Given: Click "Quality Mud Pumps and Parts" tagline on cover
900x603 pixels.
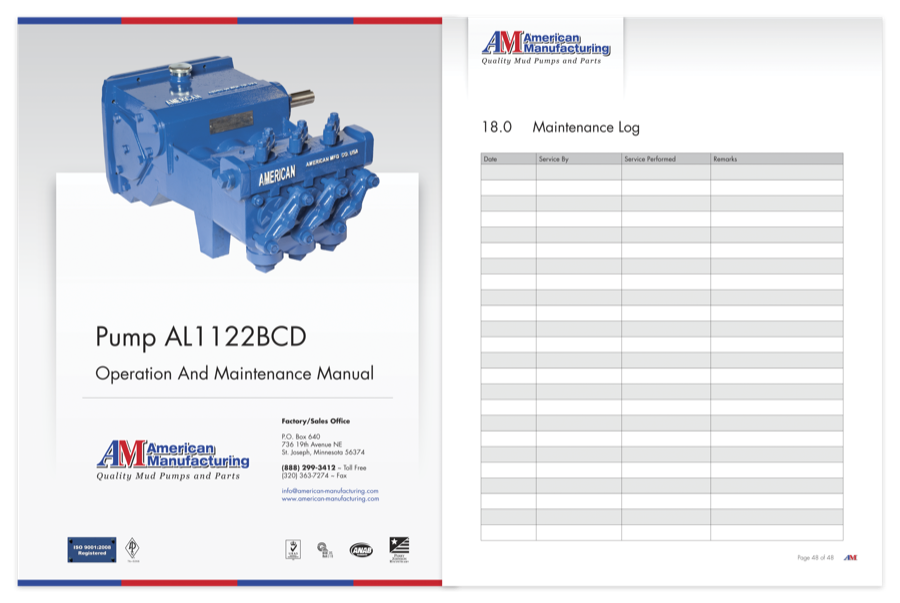Looking at the screenshot, I should pyautogui.click(x=168, y=476).
